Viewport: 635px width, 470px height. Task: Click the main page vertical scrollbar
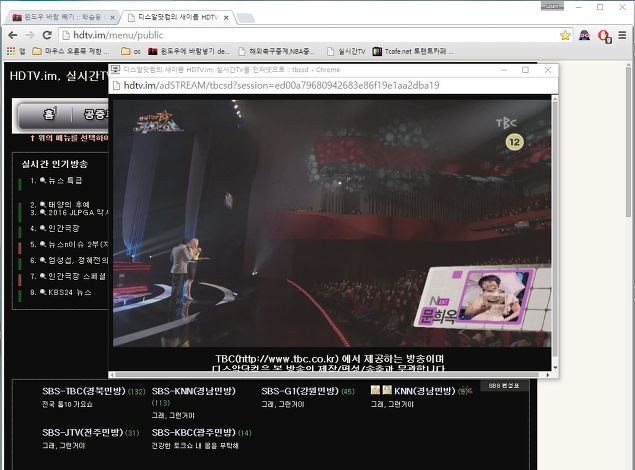(x=628, y=142)
